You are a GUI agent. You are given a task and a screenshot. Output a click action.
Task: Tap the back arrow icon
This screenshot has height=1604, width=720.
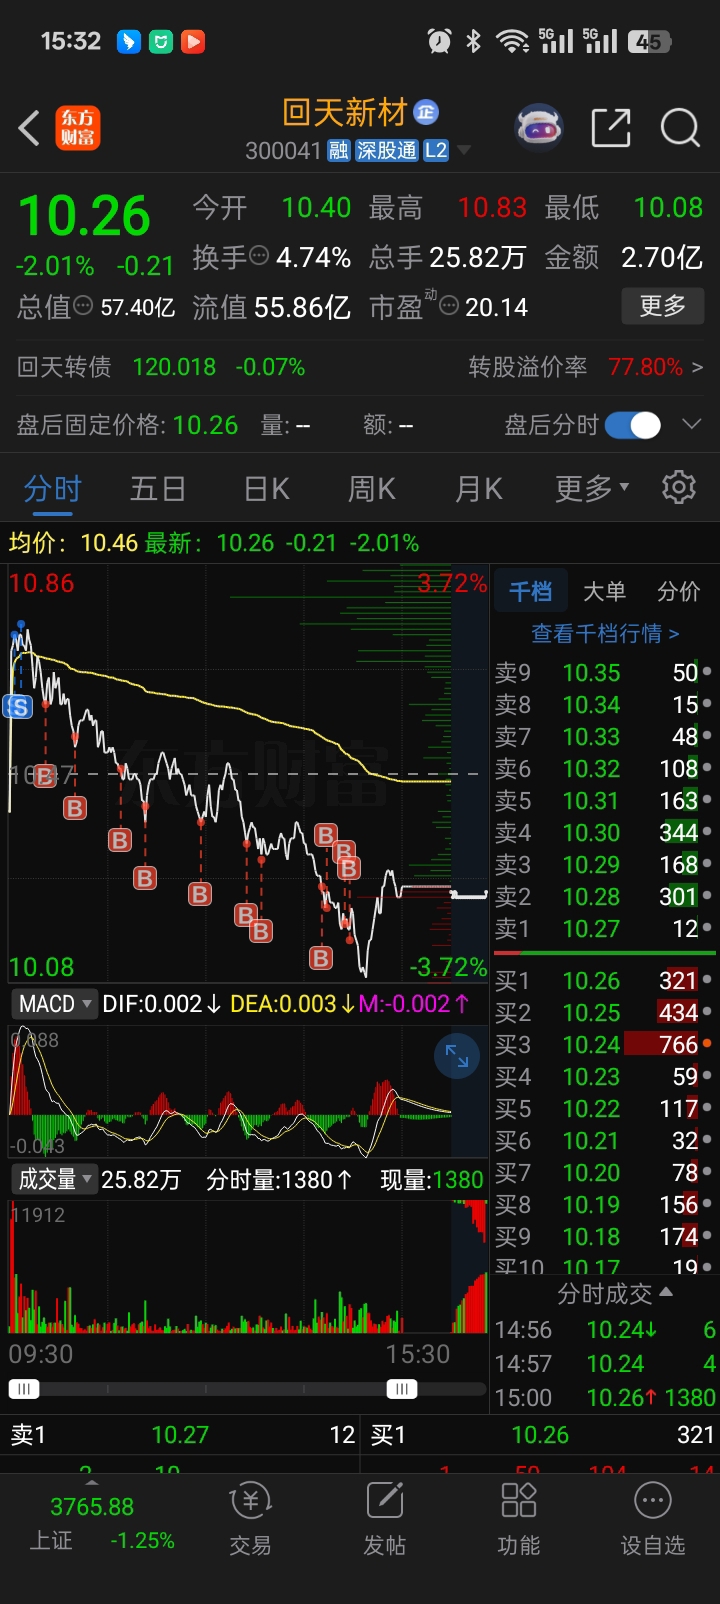coord(29,128)
